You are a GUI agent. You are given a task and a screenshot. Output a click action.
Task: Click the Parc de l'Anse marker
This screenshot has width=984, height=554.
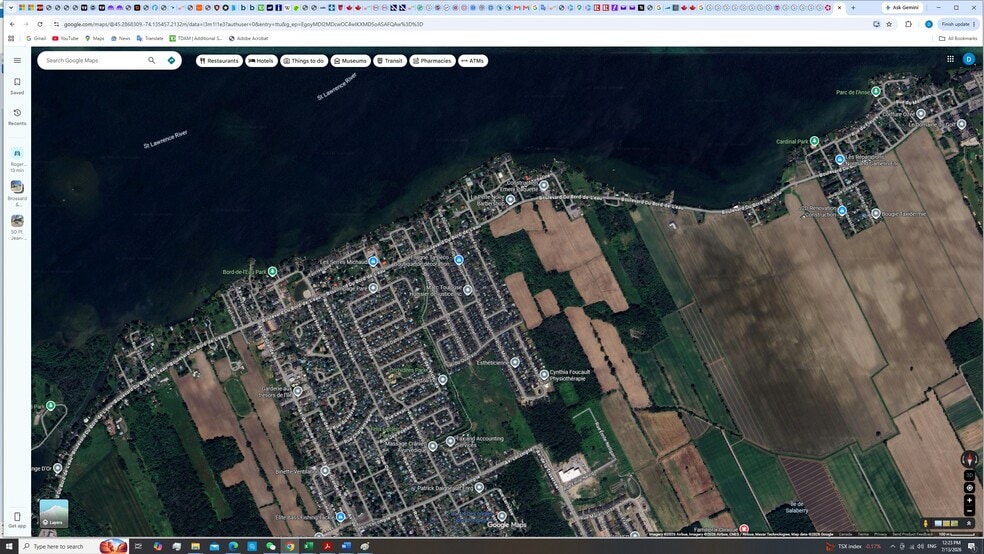click(x=875, y=92)
